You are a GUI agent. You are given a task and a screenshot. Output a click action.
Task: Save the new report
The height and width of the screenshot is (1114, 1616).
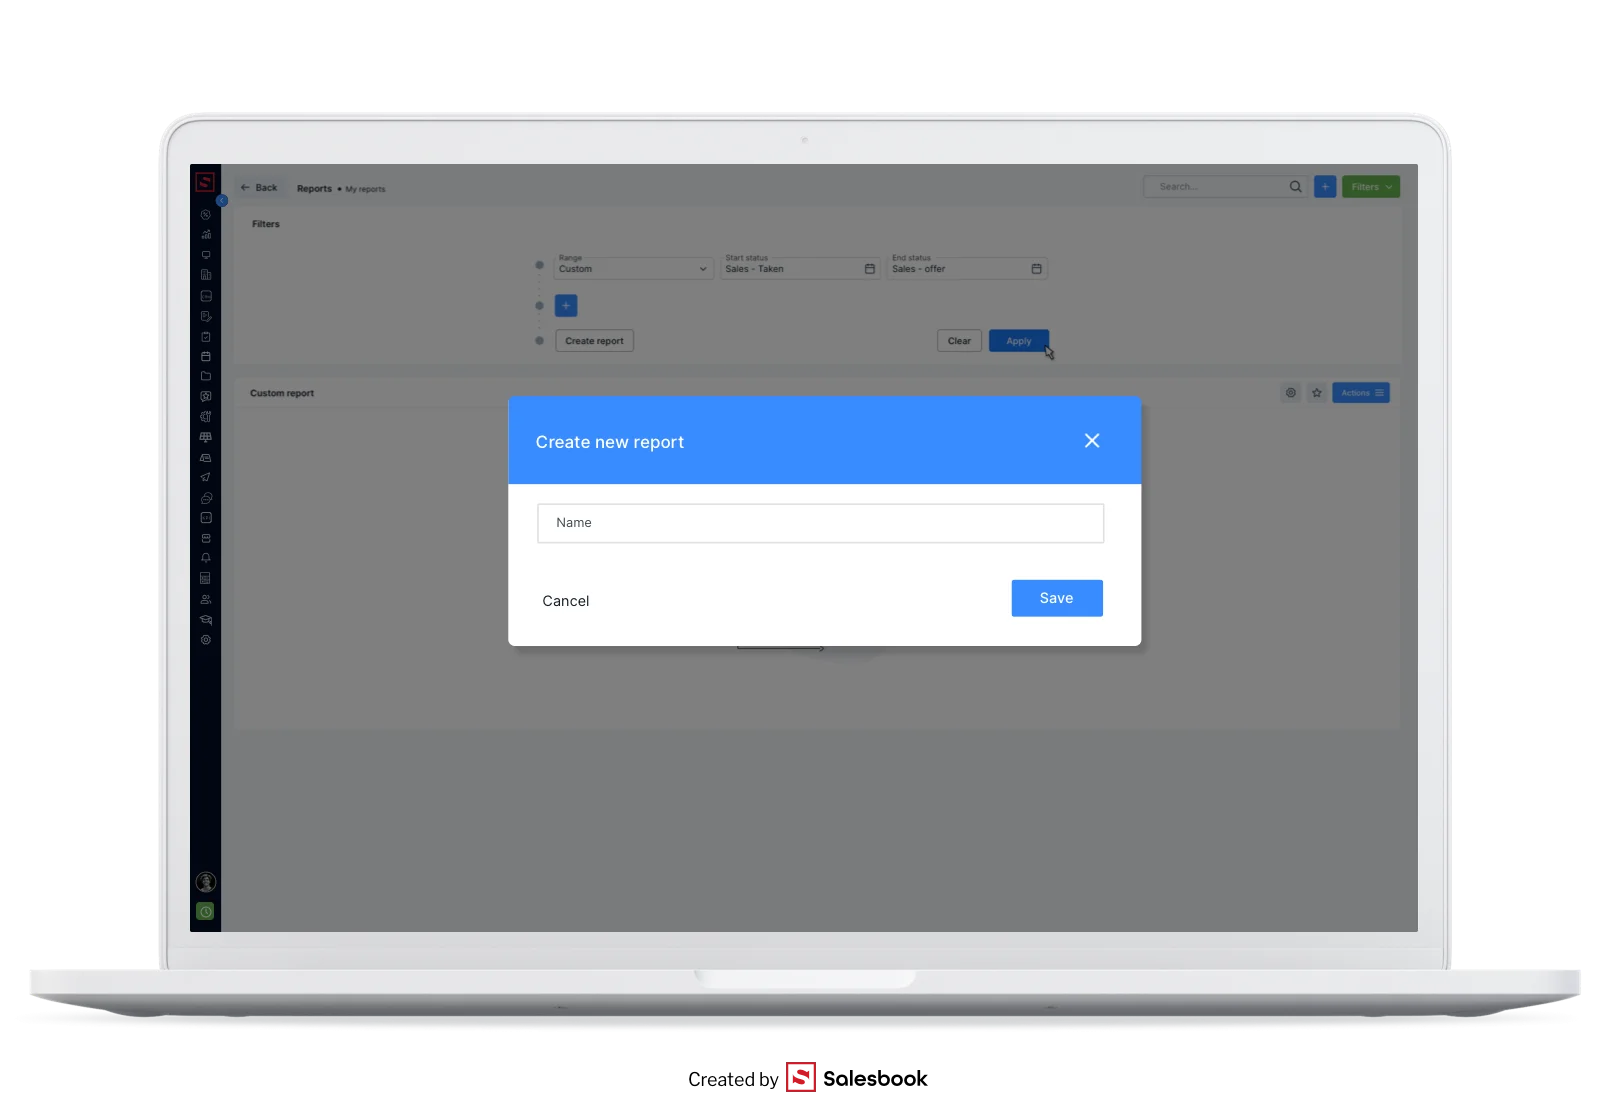[1056, 598]
